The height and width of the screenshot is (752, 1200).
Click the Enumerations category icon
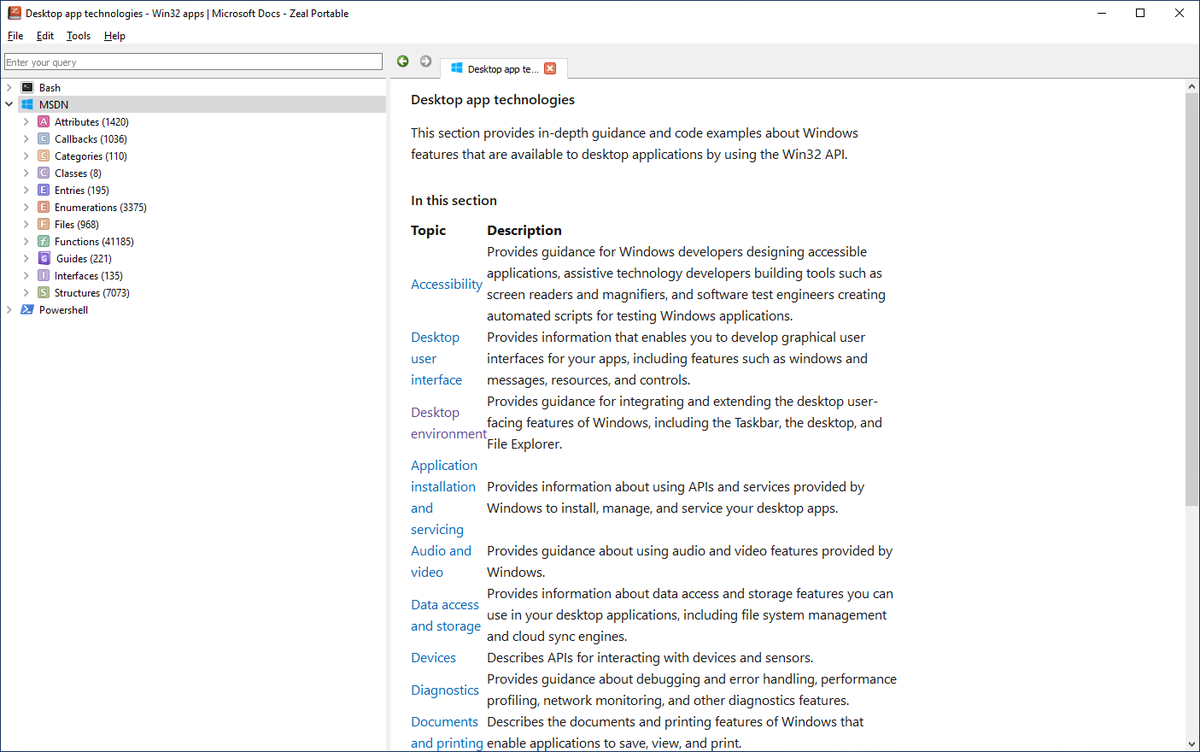[44, 207]
